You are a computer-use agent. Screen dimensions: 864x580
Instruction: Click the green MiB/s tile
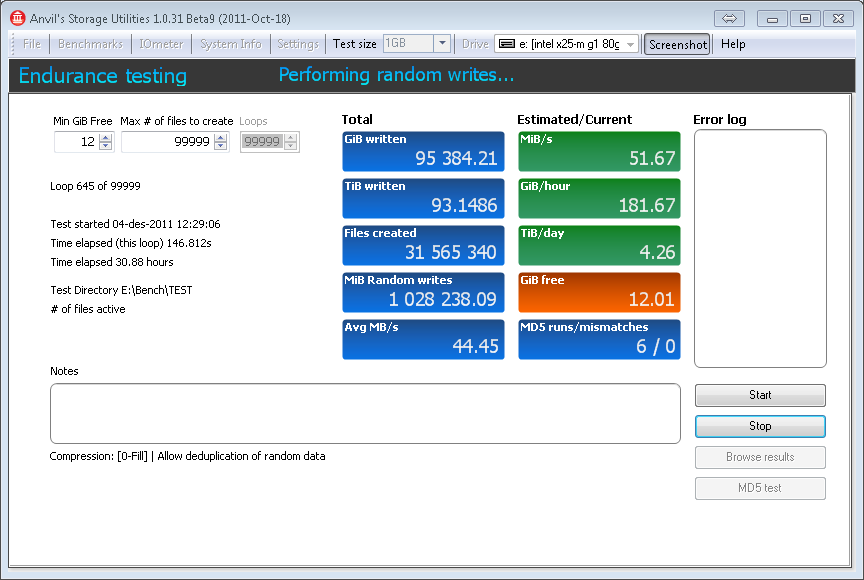(599, 151)
